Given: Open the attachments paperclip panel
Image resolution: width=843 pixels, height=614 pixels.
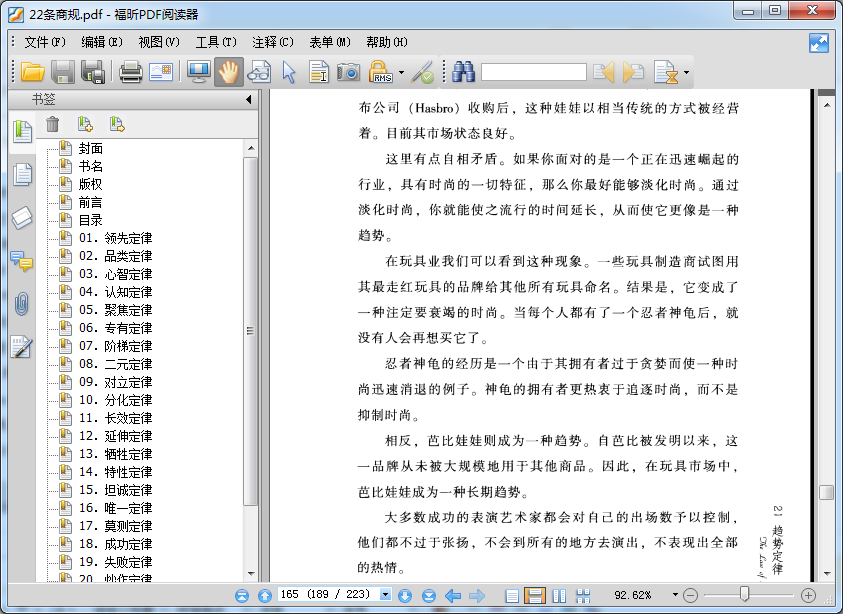Looking at the screenshot, I should click(x=22, y=304).
